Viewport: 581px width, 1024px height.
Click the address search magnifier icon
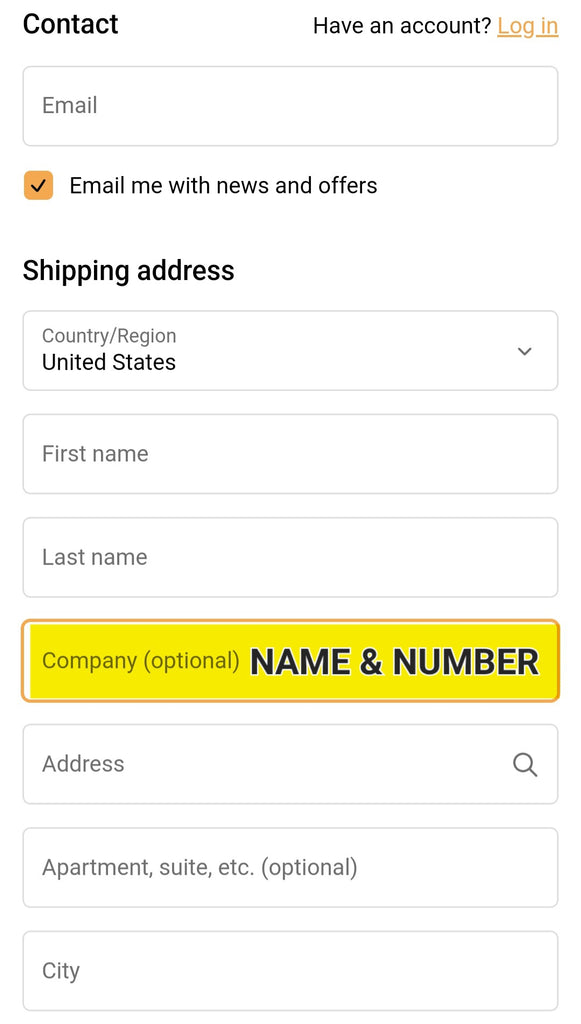525,764
